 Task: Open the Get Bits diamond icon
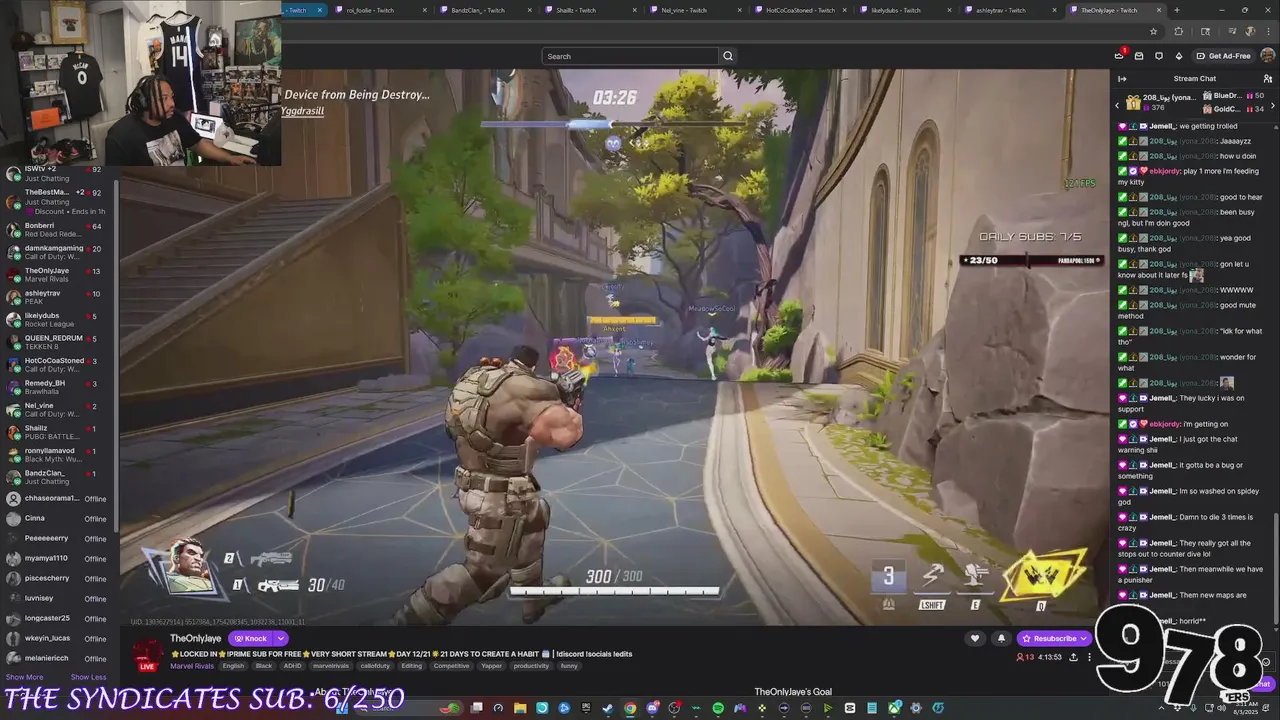coord(1179,56)
